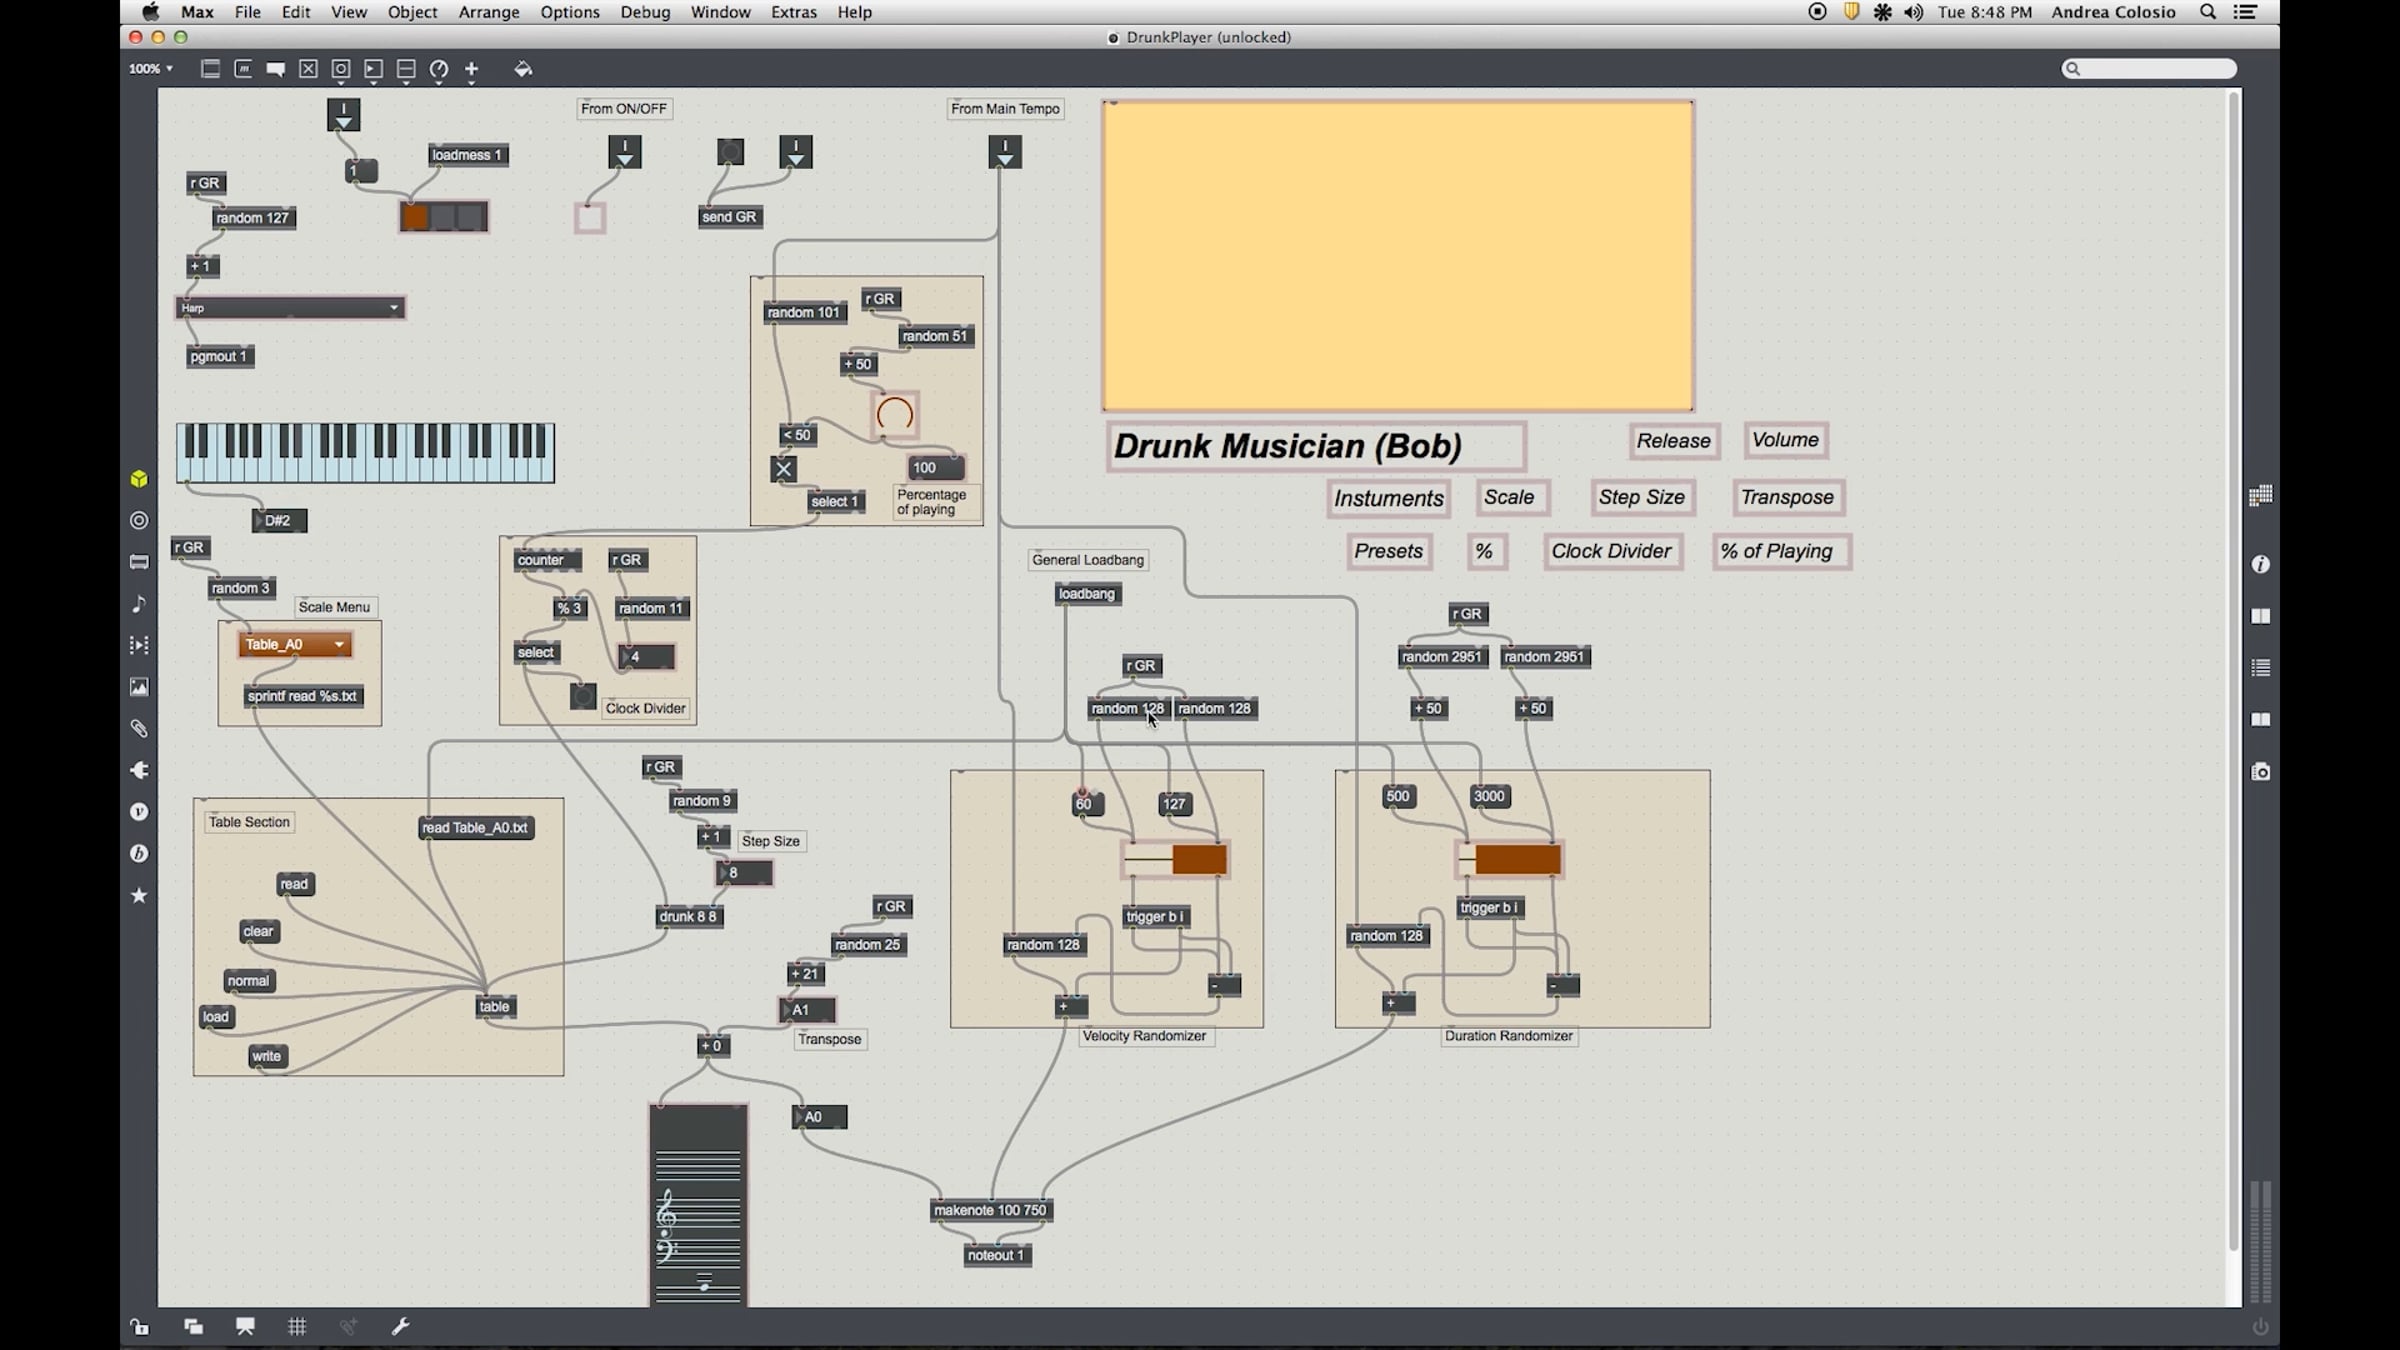
Task: Open the 100% zoom level dropdown
Action: coord(151,69)
